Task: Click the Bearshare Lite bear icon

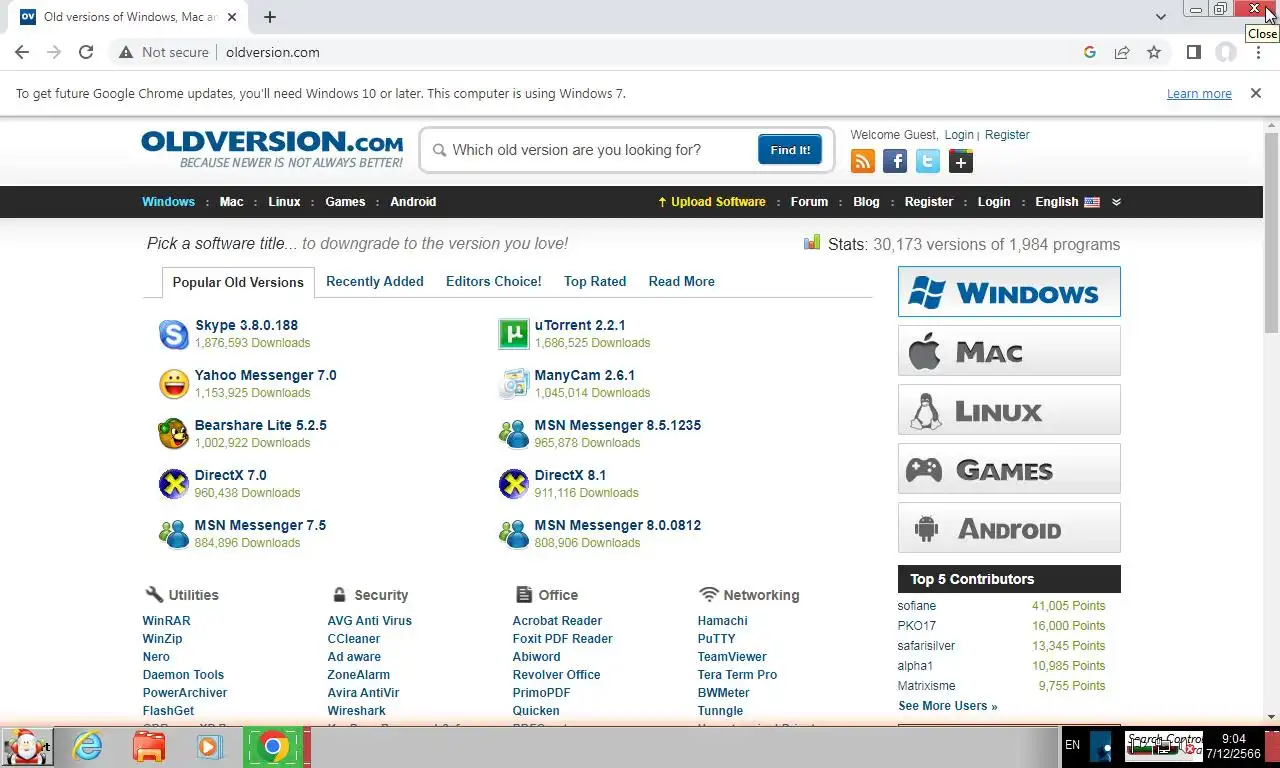Action: (x=174, y=434)
